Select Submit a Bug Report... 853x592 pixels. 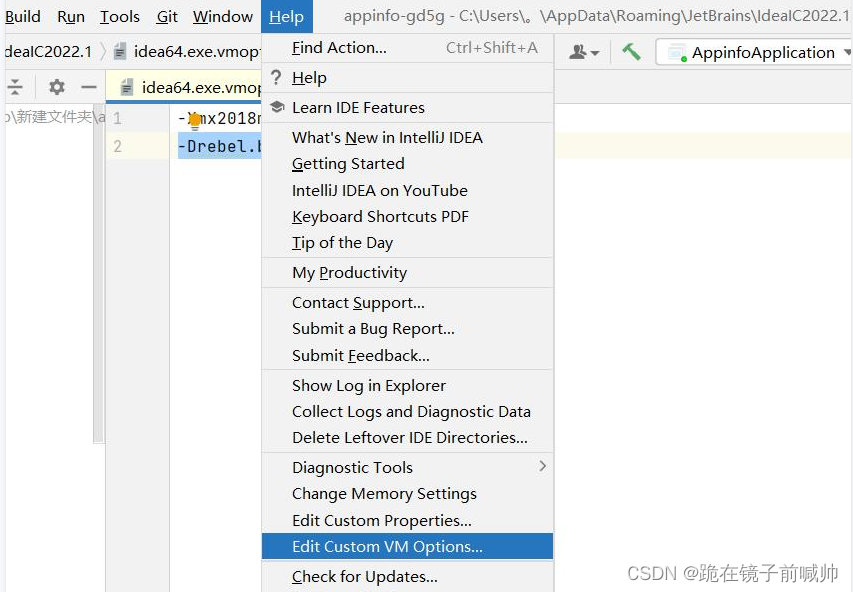(x=407, y=329)
